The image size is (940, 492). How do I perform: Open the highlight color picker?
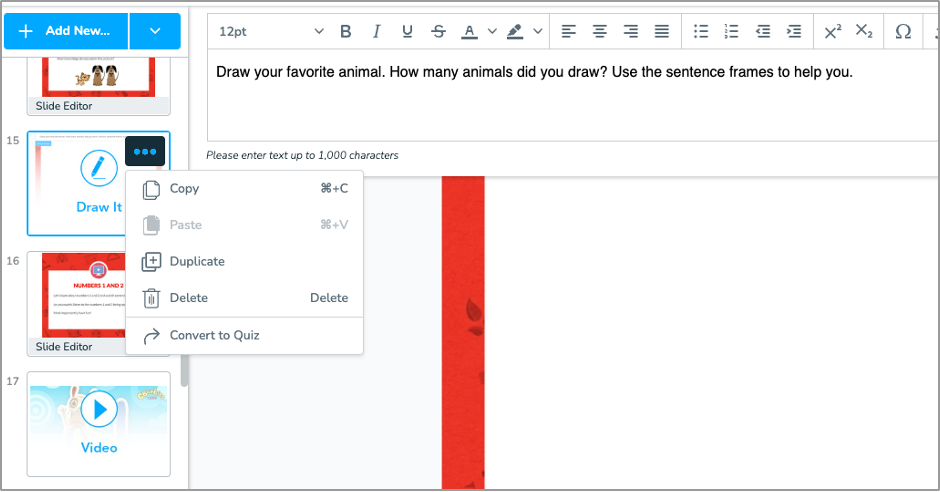(x=515, y=32)
